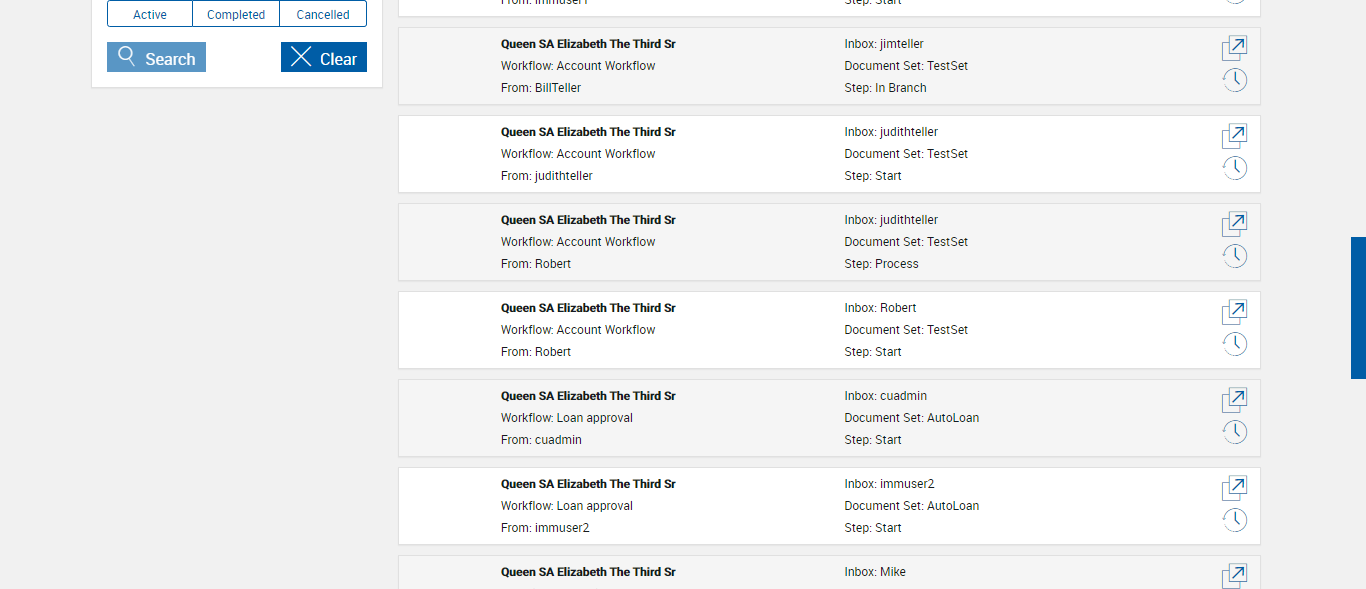Open the workflow sent from judithteller
The height and width of the screenshot is (589, 1366).
(x=1234, y=136)
